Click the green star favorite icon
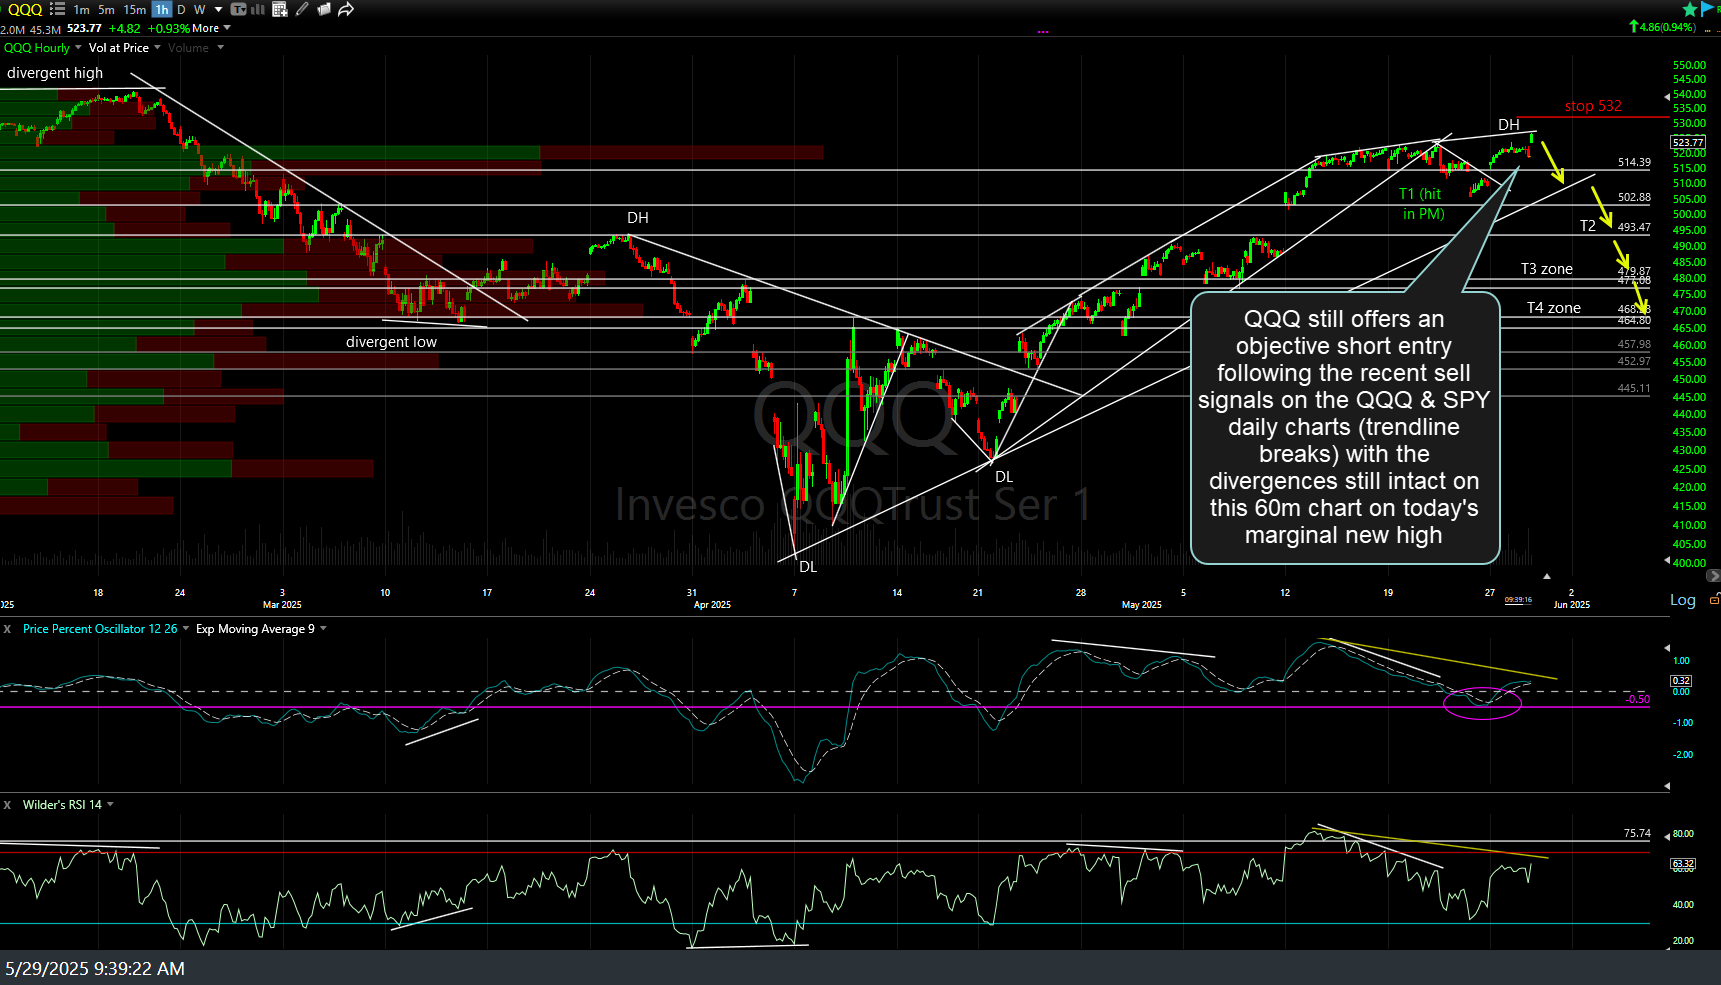 coord(1690,9)
